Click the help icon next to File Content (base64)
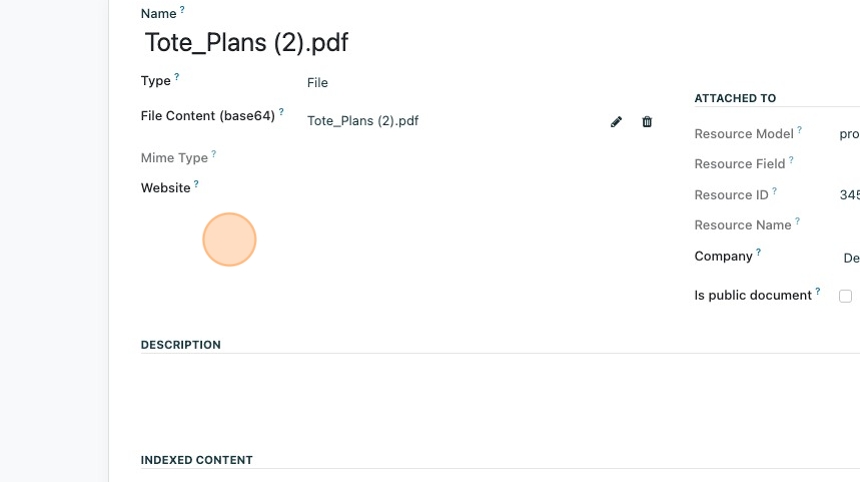The image size is (860, 482). click(x=281, y=112)
